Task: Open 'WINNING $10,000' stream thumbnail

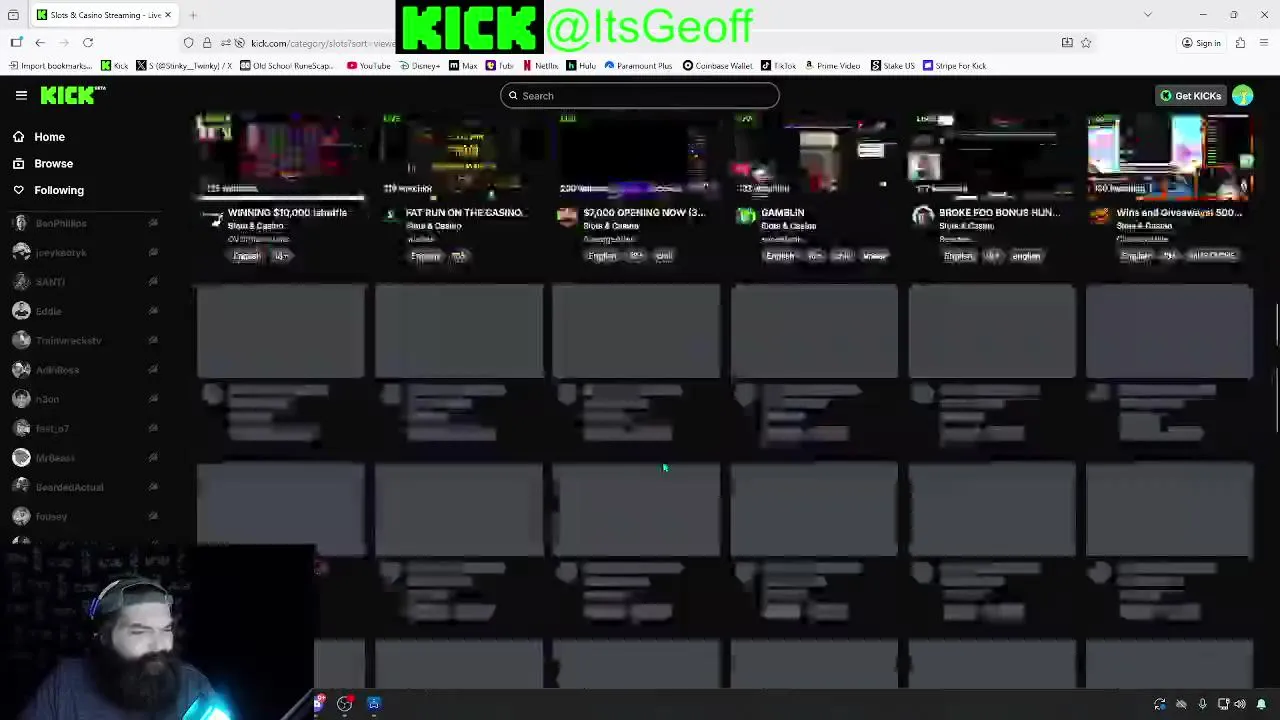Action: point(281,155)
